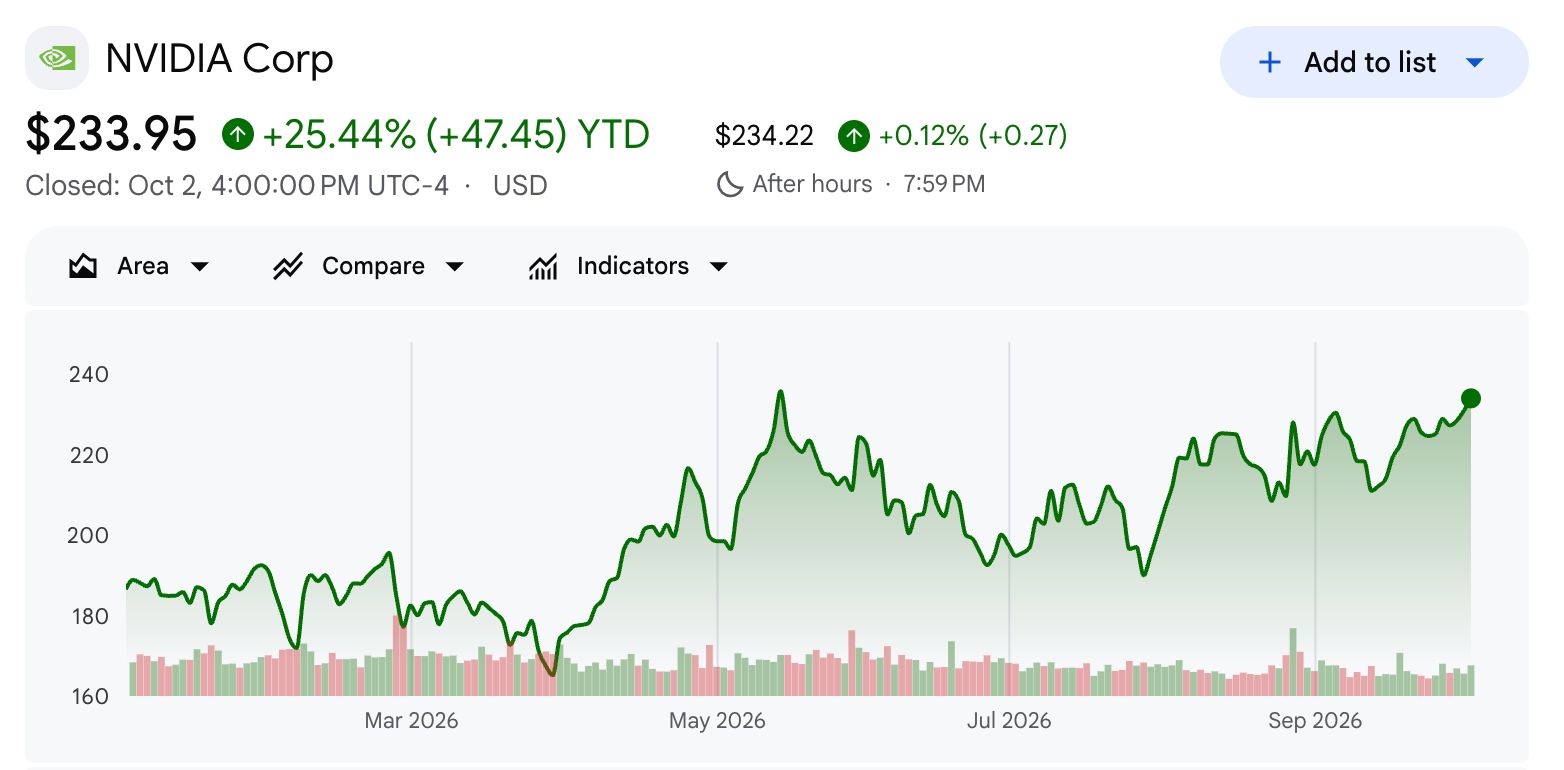1564x770 pixels.
Task: Click the green up-arrow icon beside +0.12%
Action: [853, 135]
